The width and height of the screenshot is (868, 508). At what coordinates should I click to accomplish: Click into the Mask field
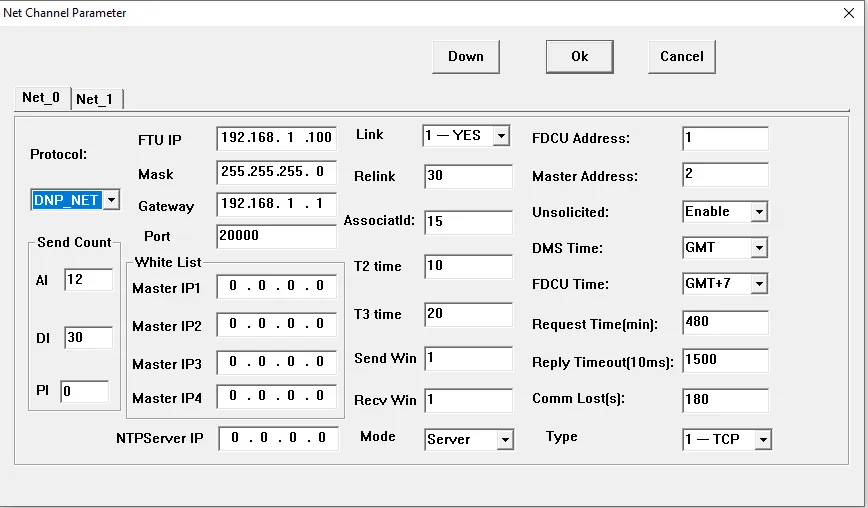[x=276, y=172]
